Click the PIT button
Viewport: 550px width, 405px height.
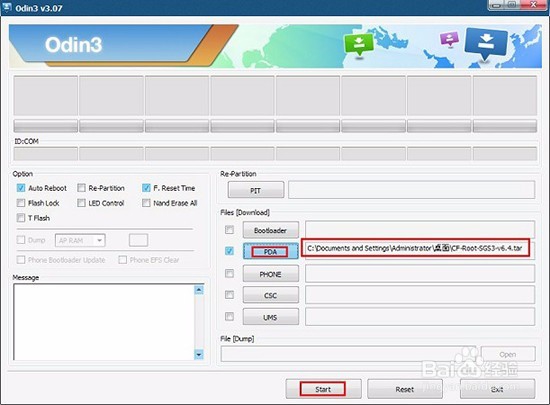tap(256, 190)
